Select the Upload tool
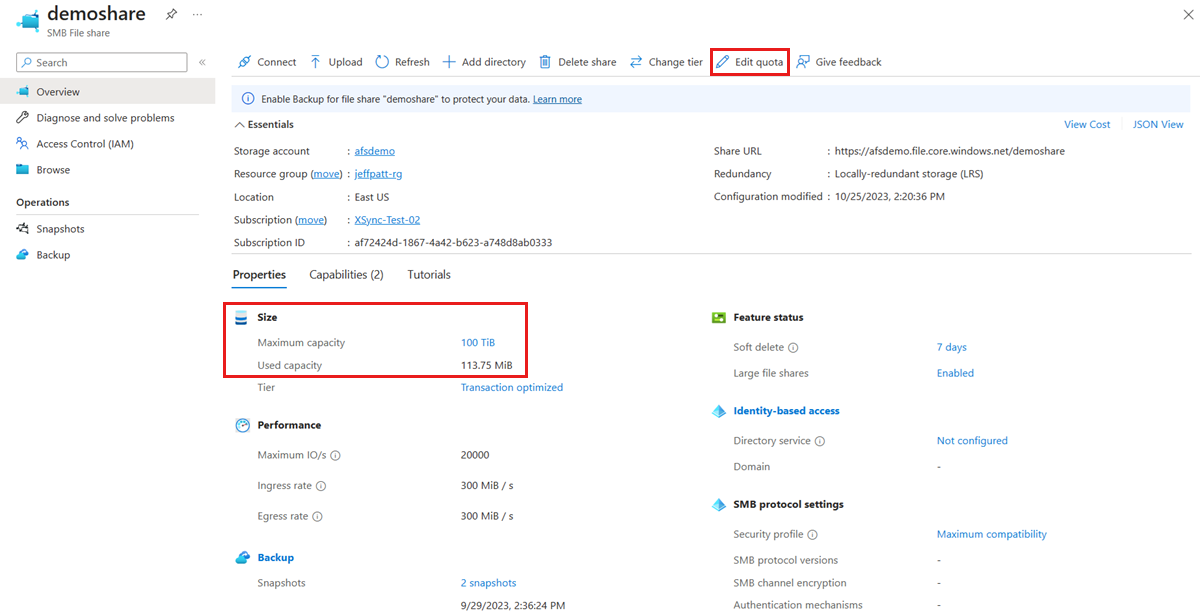The image size is (1200, 613). coord(336,61)
